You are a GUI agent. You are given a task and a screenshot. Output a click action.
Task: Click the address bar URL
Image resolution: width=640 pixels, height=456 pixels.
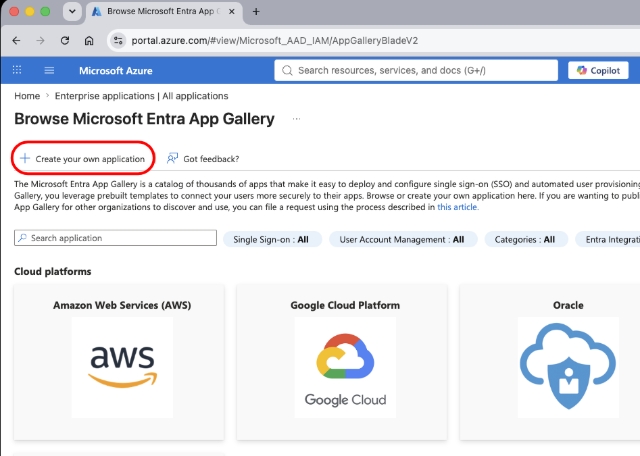pyautogui.click(x=275, y=40)
